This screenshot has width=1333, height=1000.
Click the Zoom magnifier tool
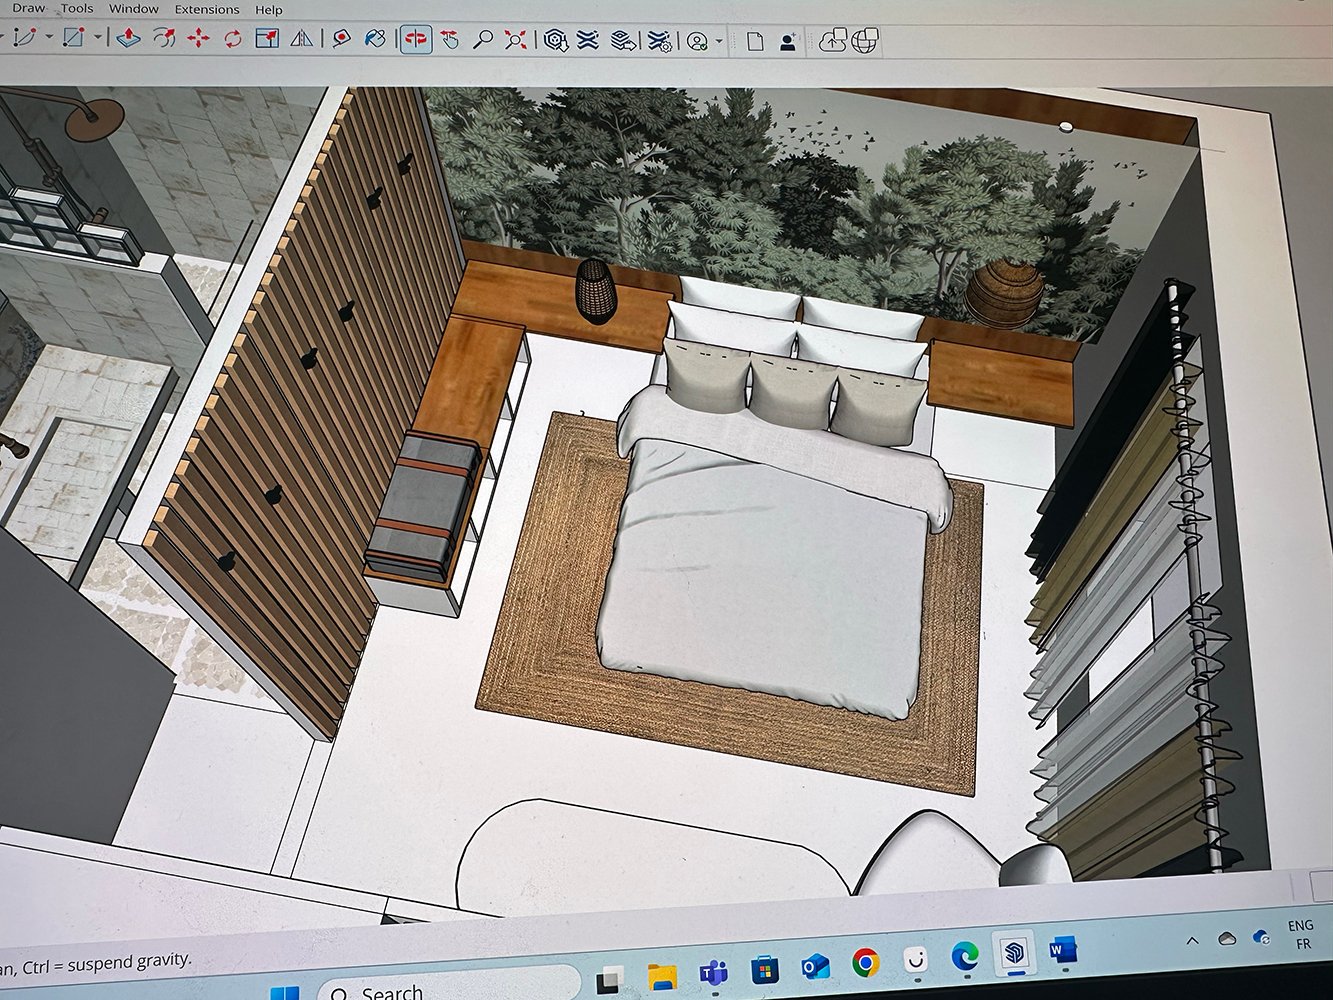[483, 40]
